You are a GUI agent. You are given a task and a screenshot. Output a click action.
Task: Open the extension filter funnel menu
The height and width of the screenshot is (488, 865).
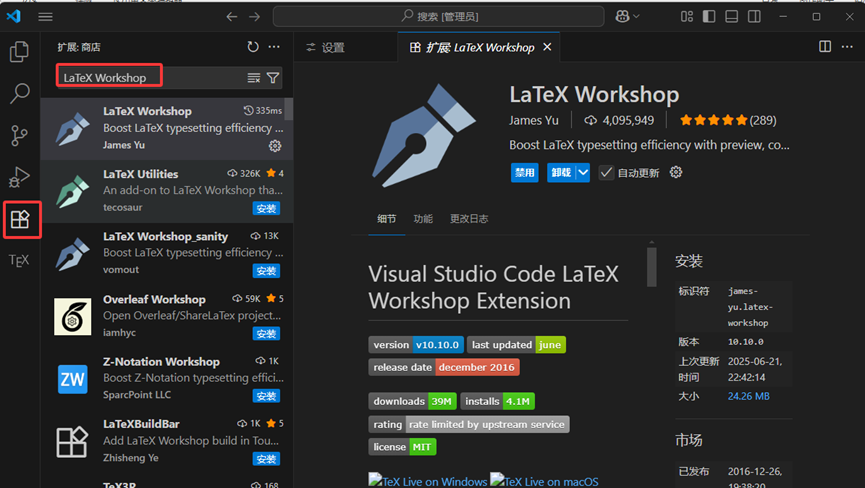273,78
